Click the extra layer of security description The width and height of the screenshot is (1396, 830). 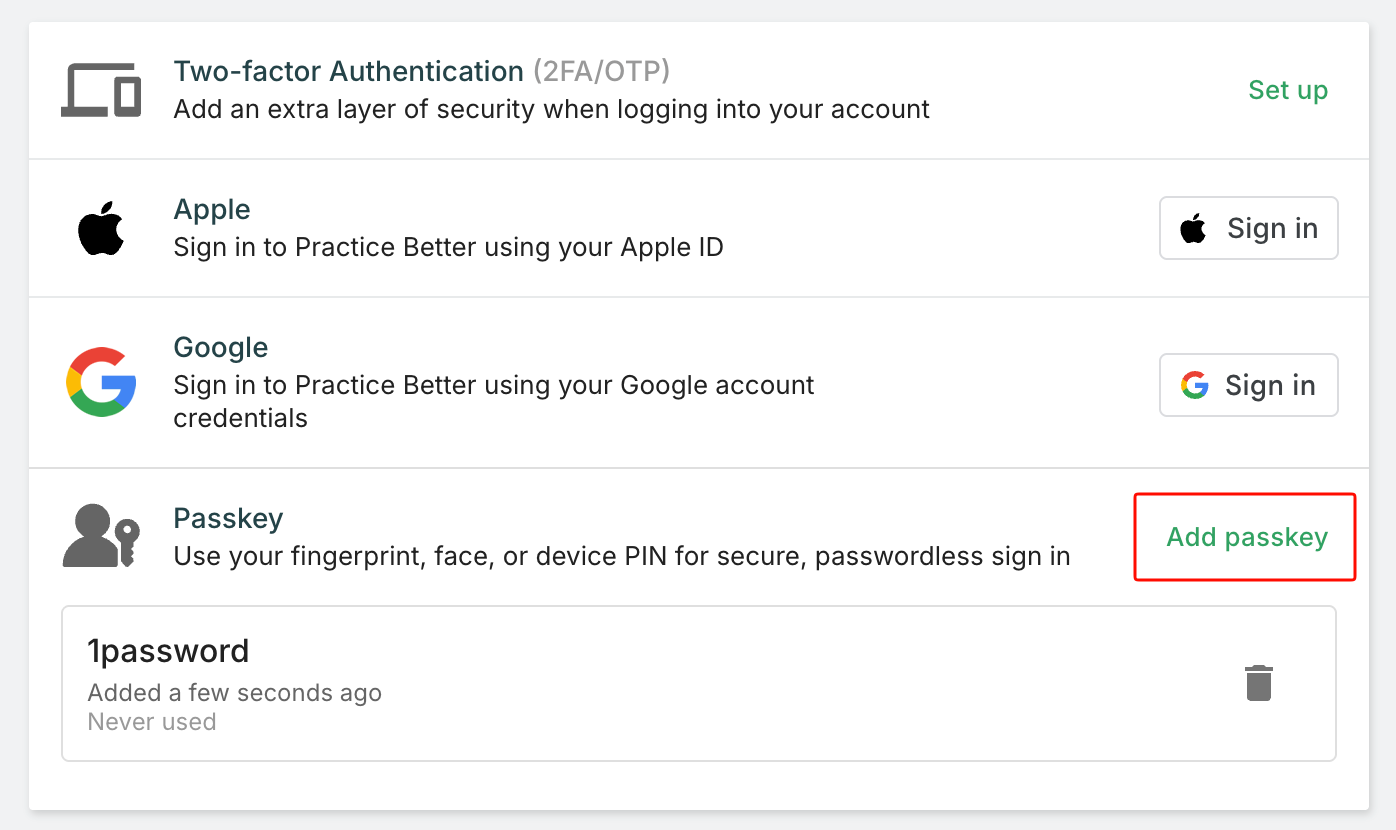tap(551, 109)
